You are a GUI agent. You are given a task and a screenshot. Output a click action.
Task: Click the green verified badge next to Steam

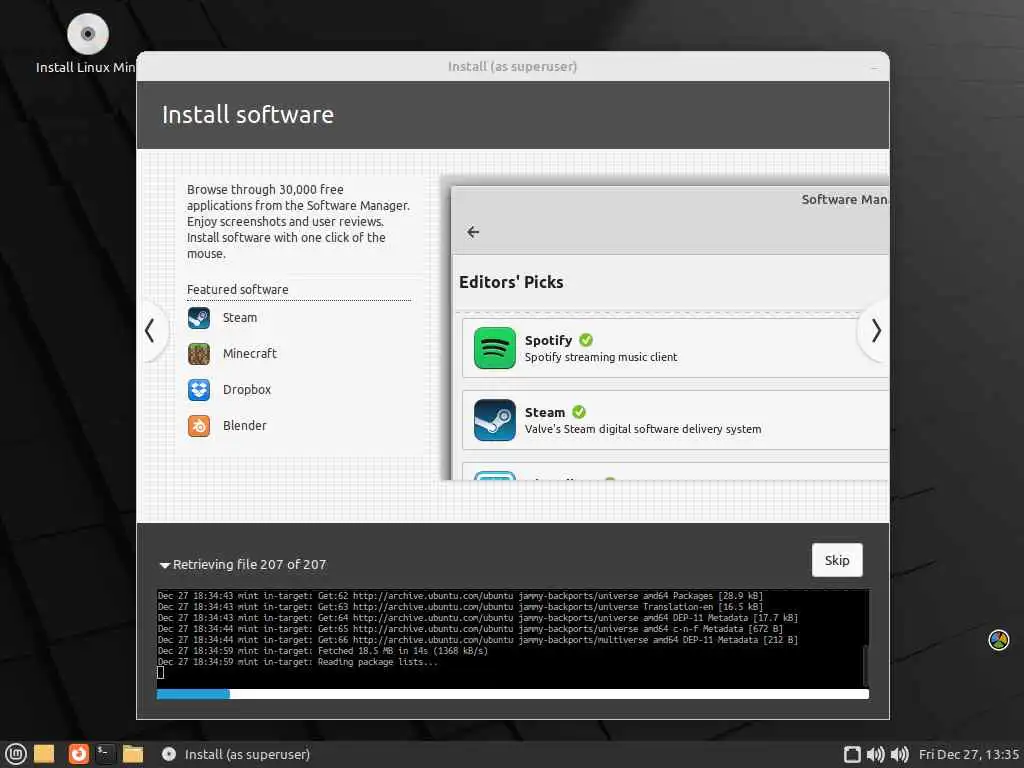tap(579, 411)
